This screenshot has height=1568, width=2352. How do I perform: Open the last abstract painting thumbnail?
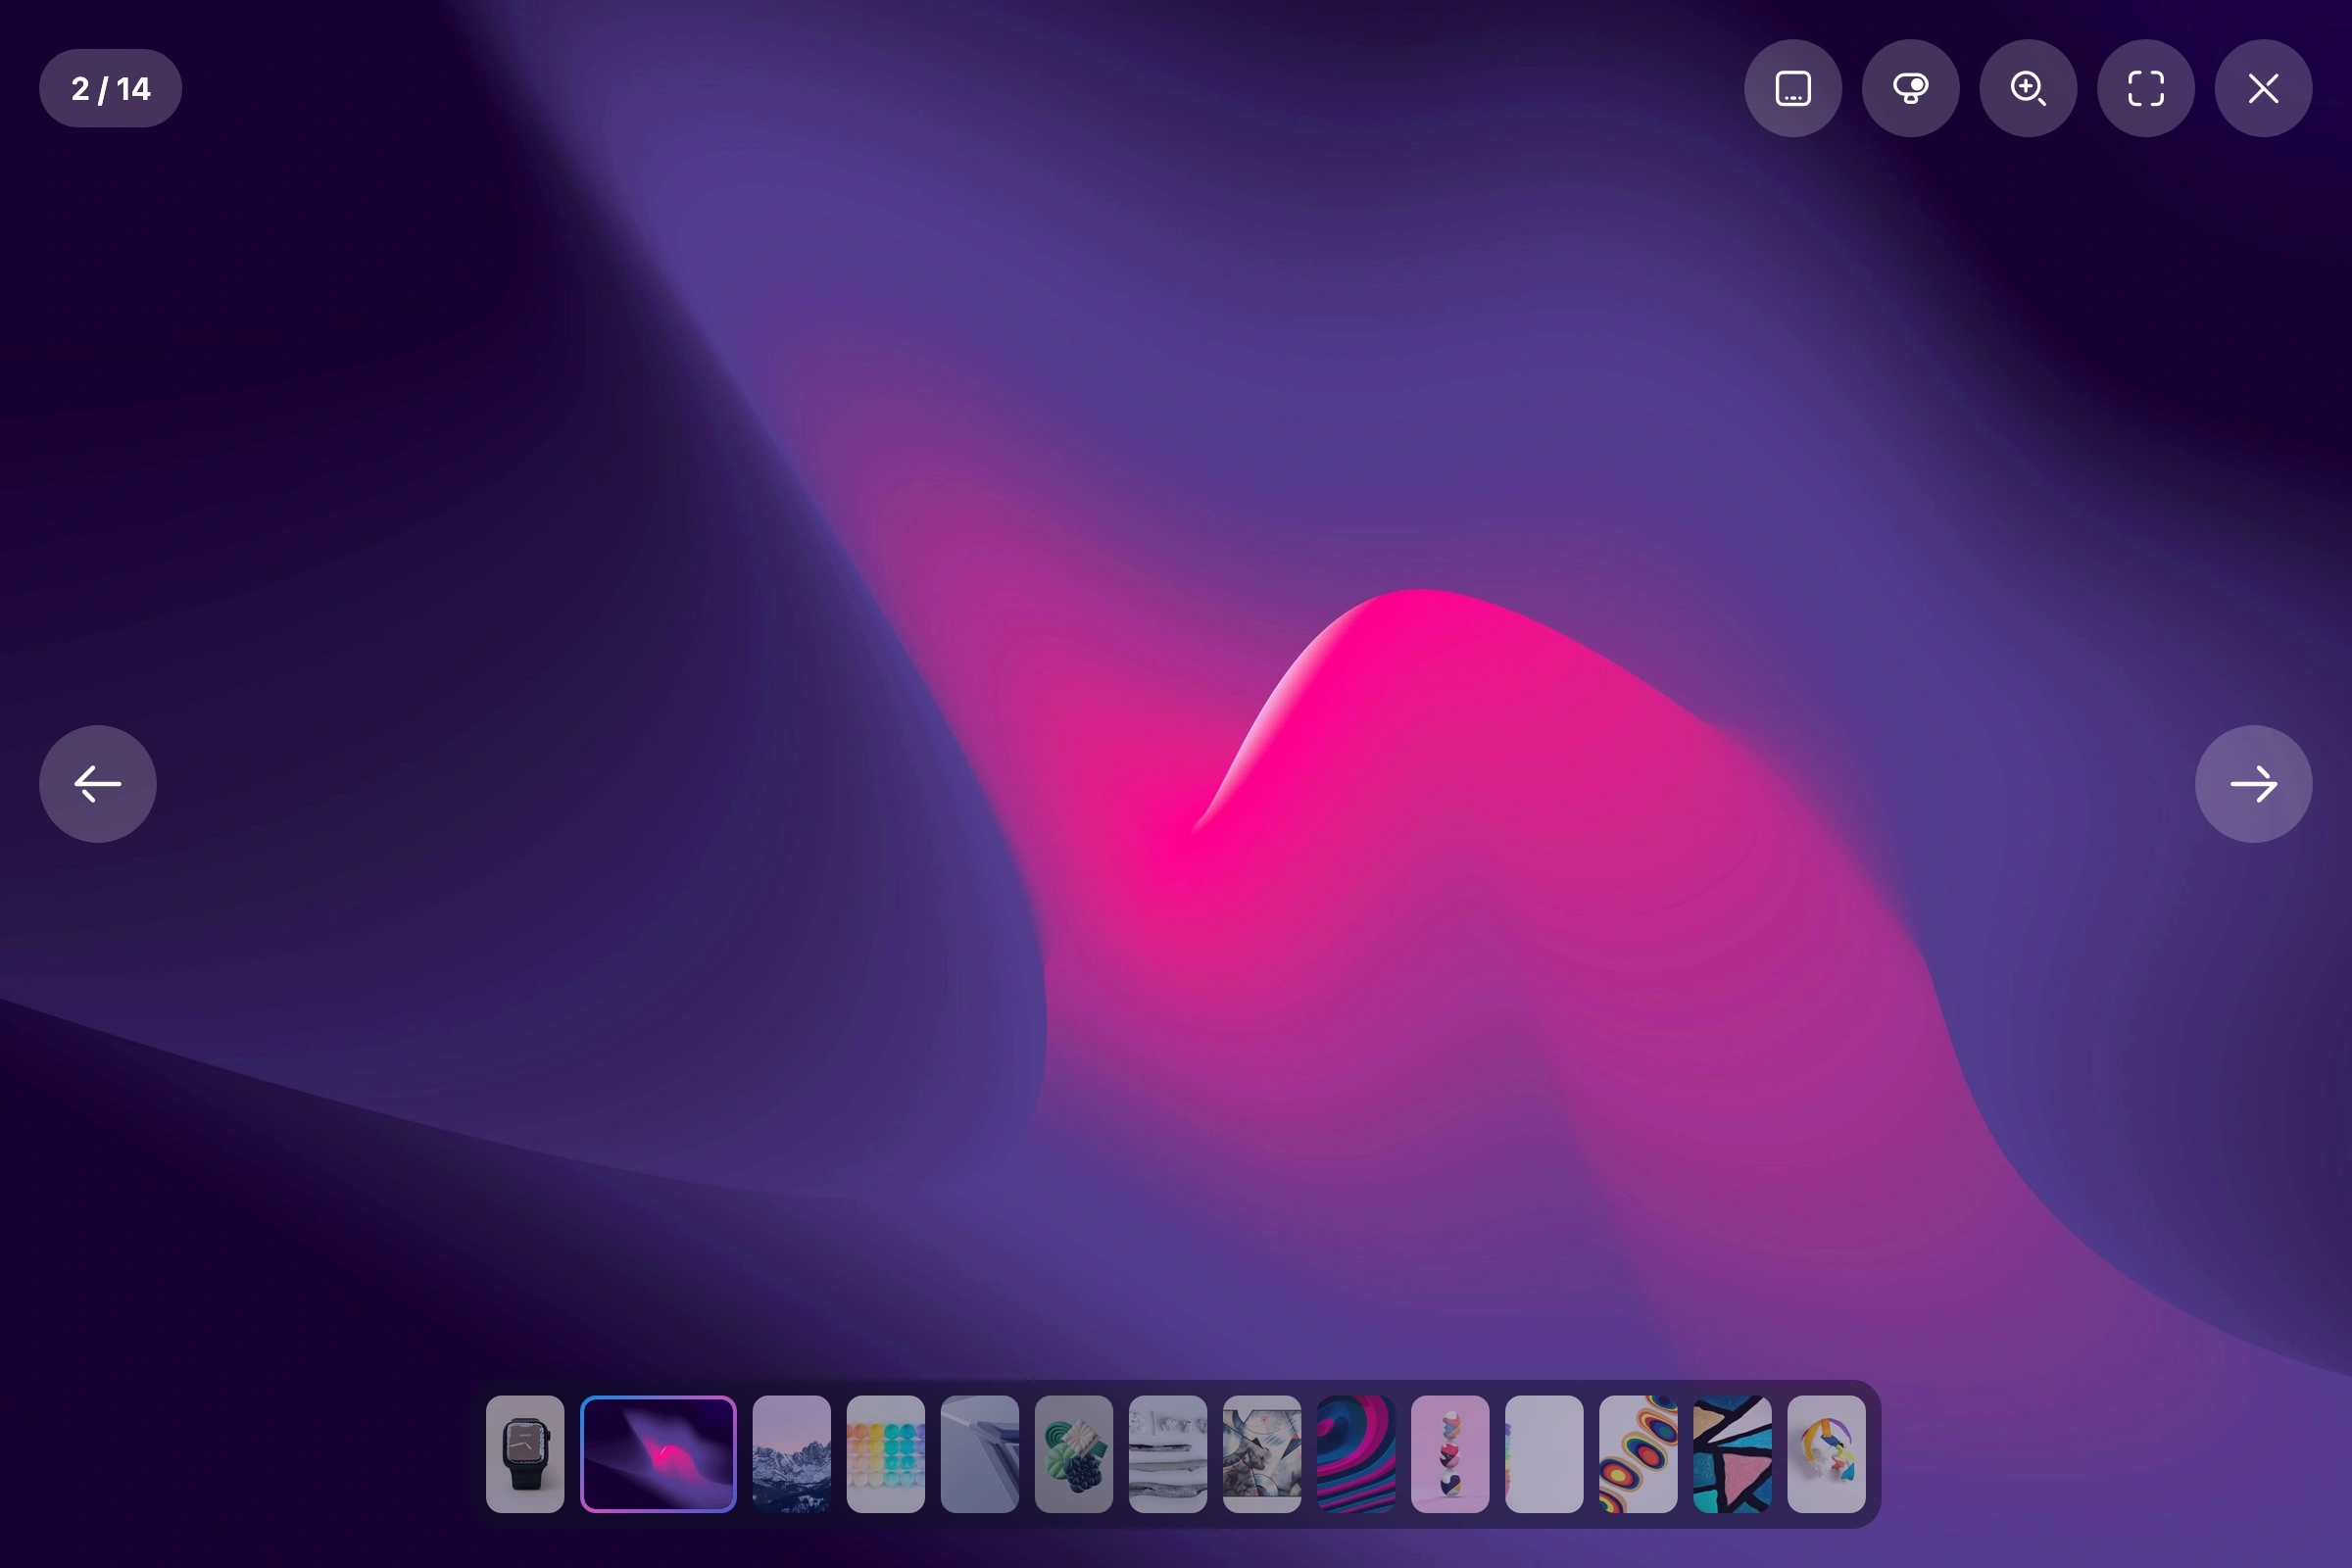click(x=1827, y=1453)
